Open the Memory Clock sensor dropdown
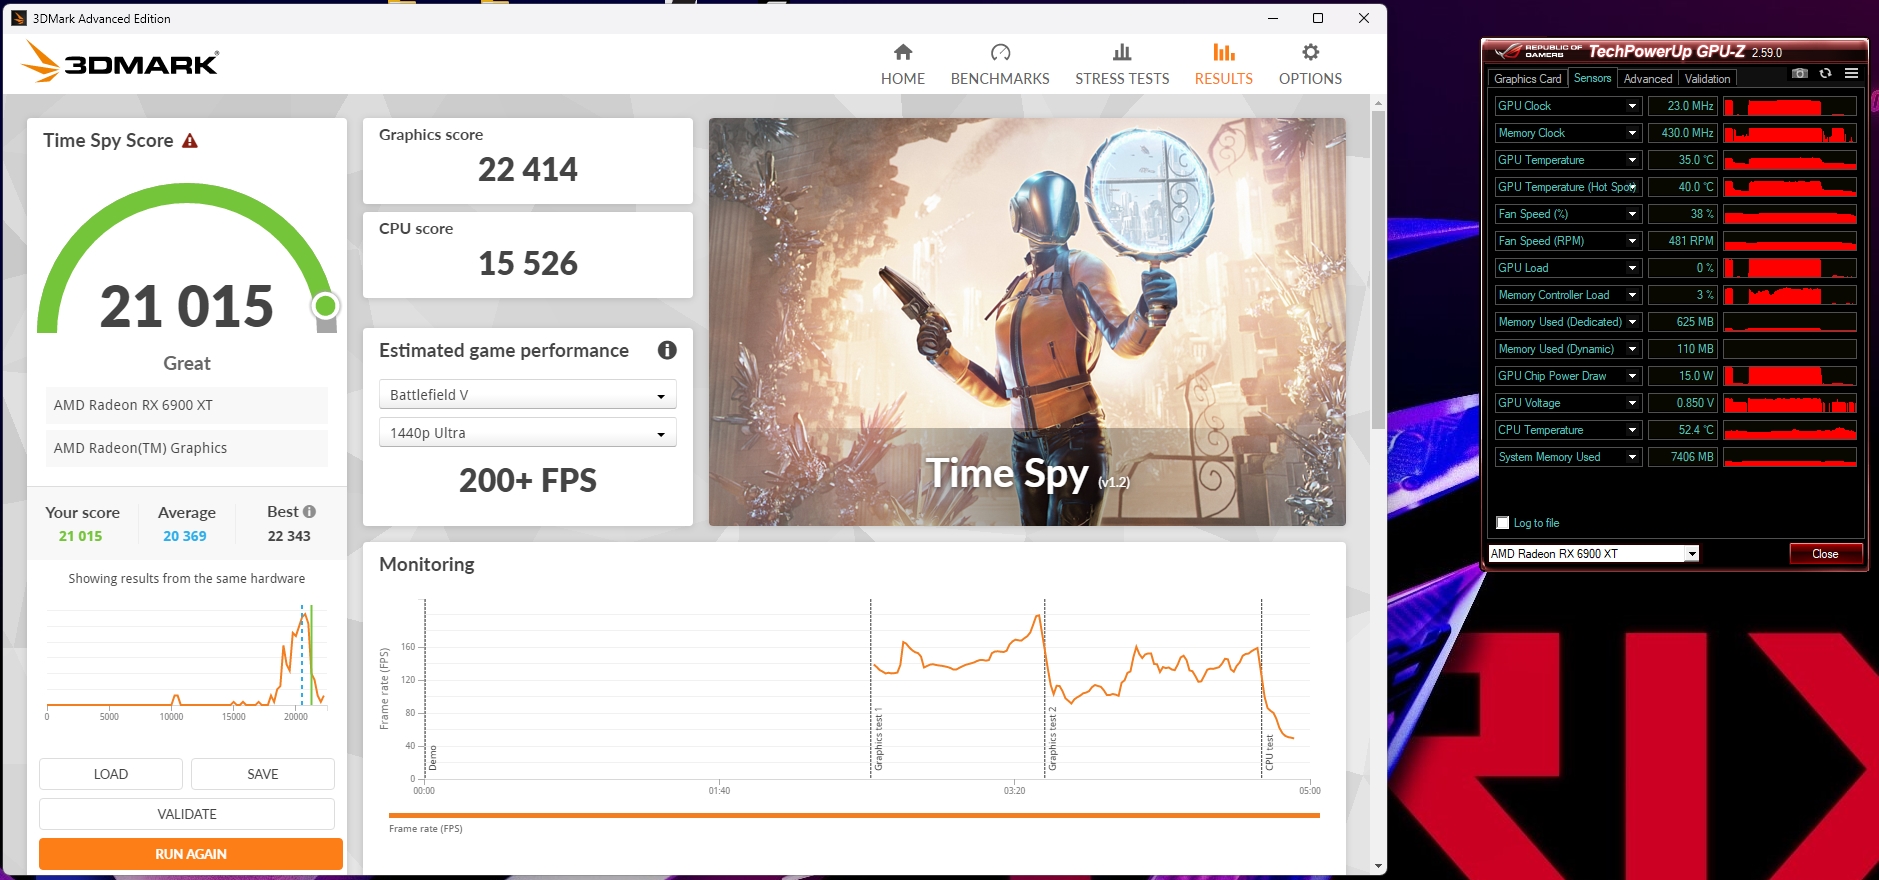Image resolution: width=1879 pixels, height=880 pixels. click(1632, 133)
